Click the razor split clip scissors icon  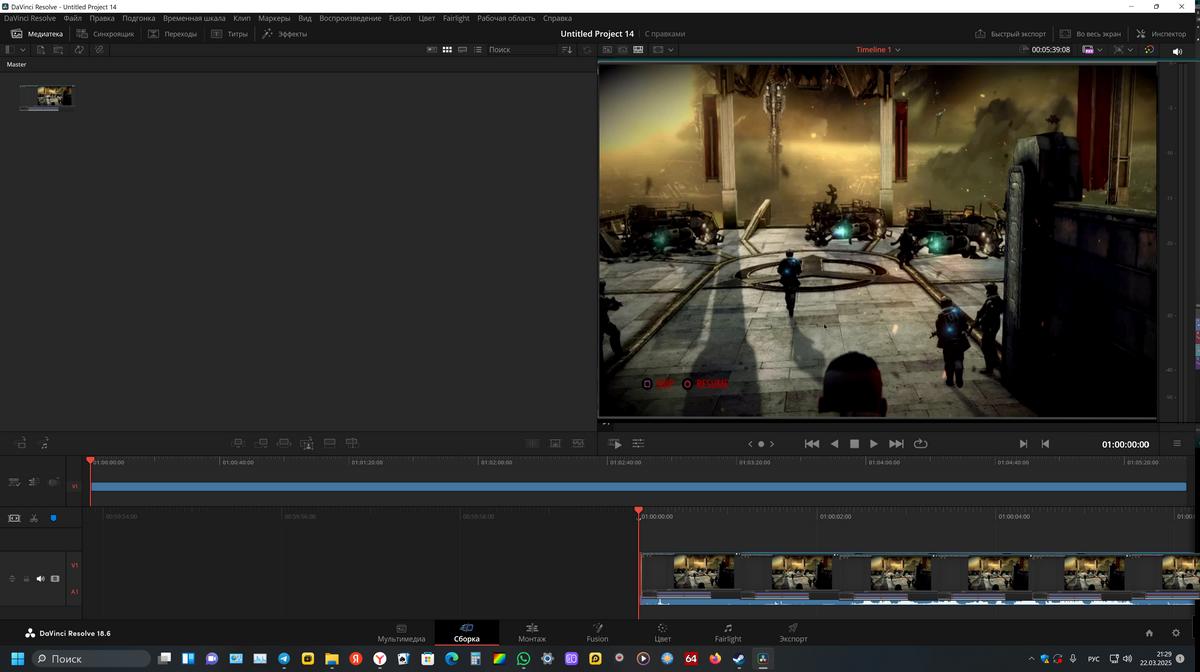point(33,518)
